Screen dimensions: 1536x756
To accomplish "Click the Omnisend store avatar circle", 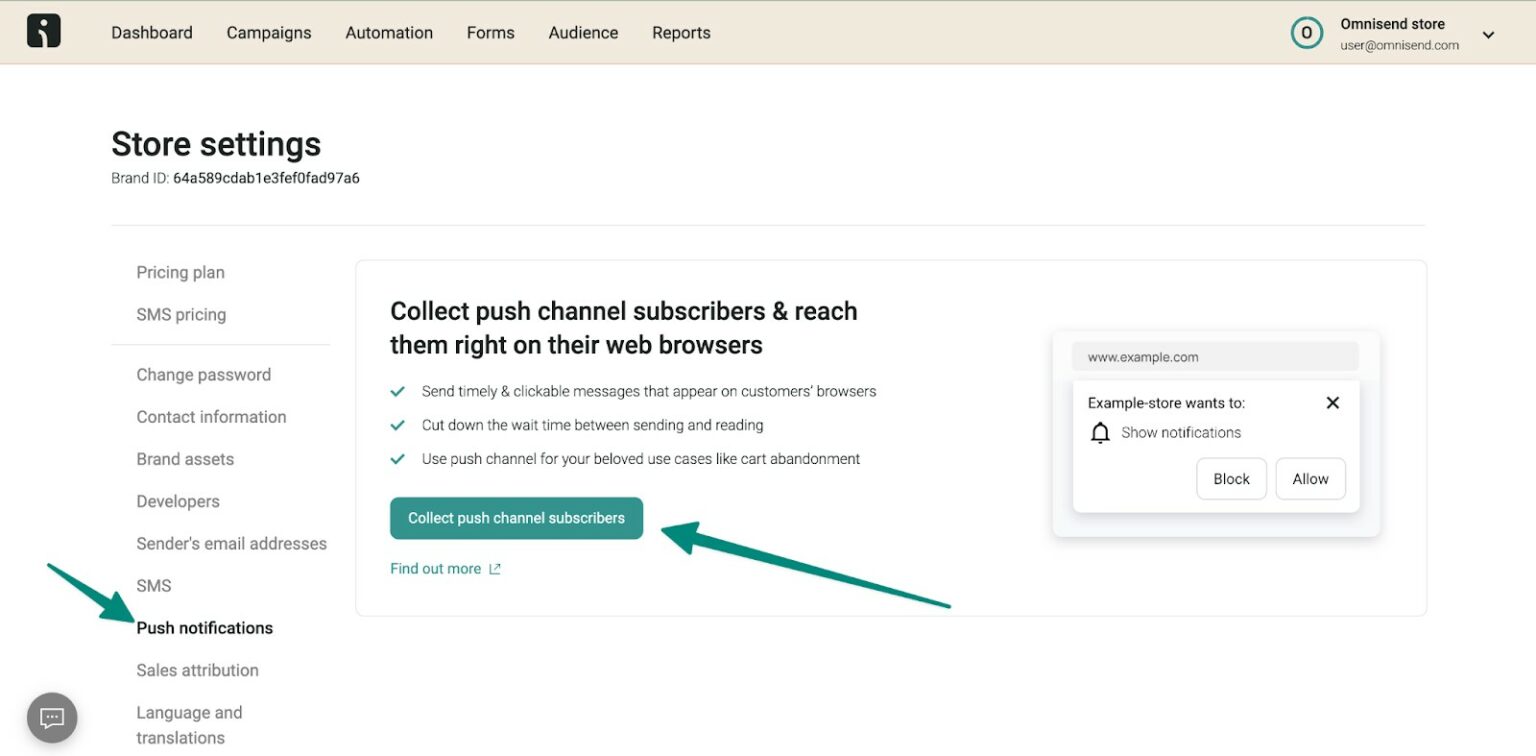I will point(1306,32).
